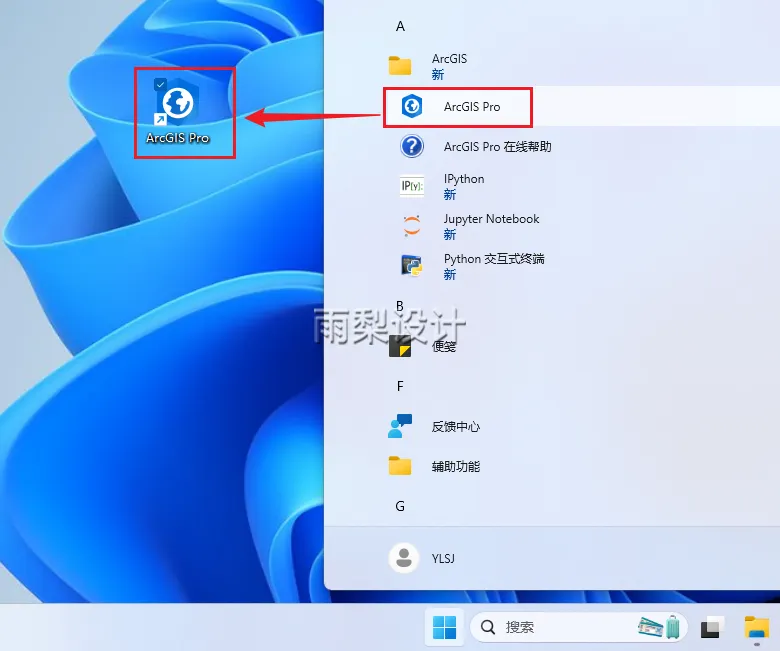Open Task View from the taskbar

click(712, 627)
